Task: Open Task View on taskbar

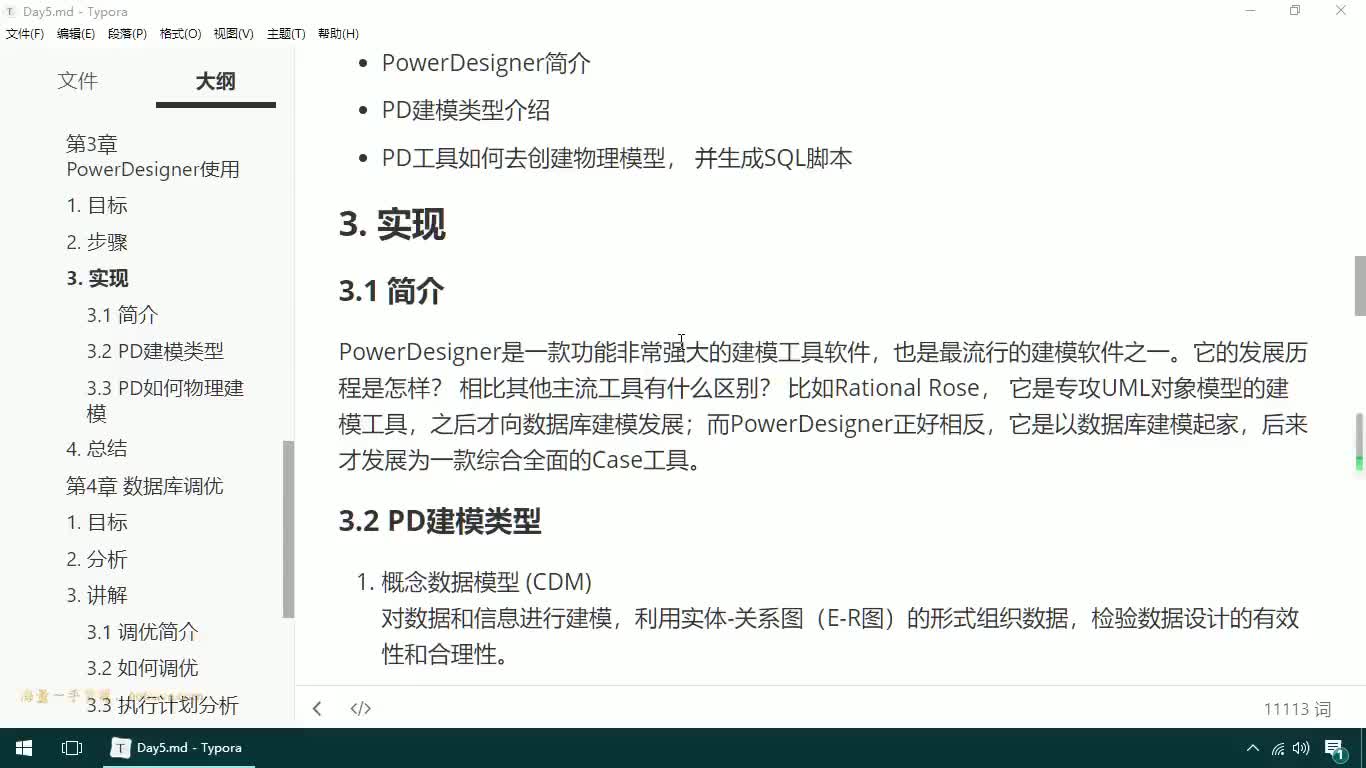Action: tap(72, 748)
